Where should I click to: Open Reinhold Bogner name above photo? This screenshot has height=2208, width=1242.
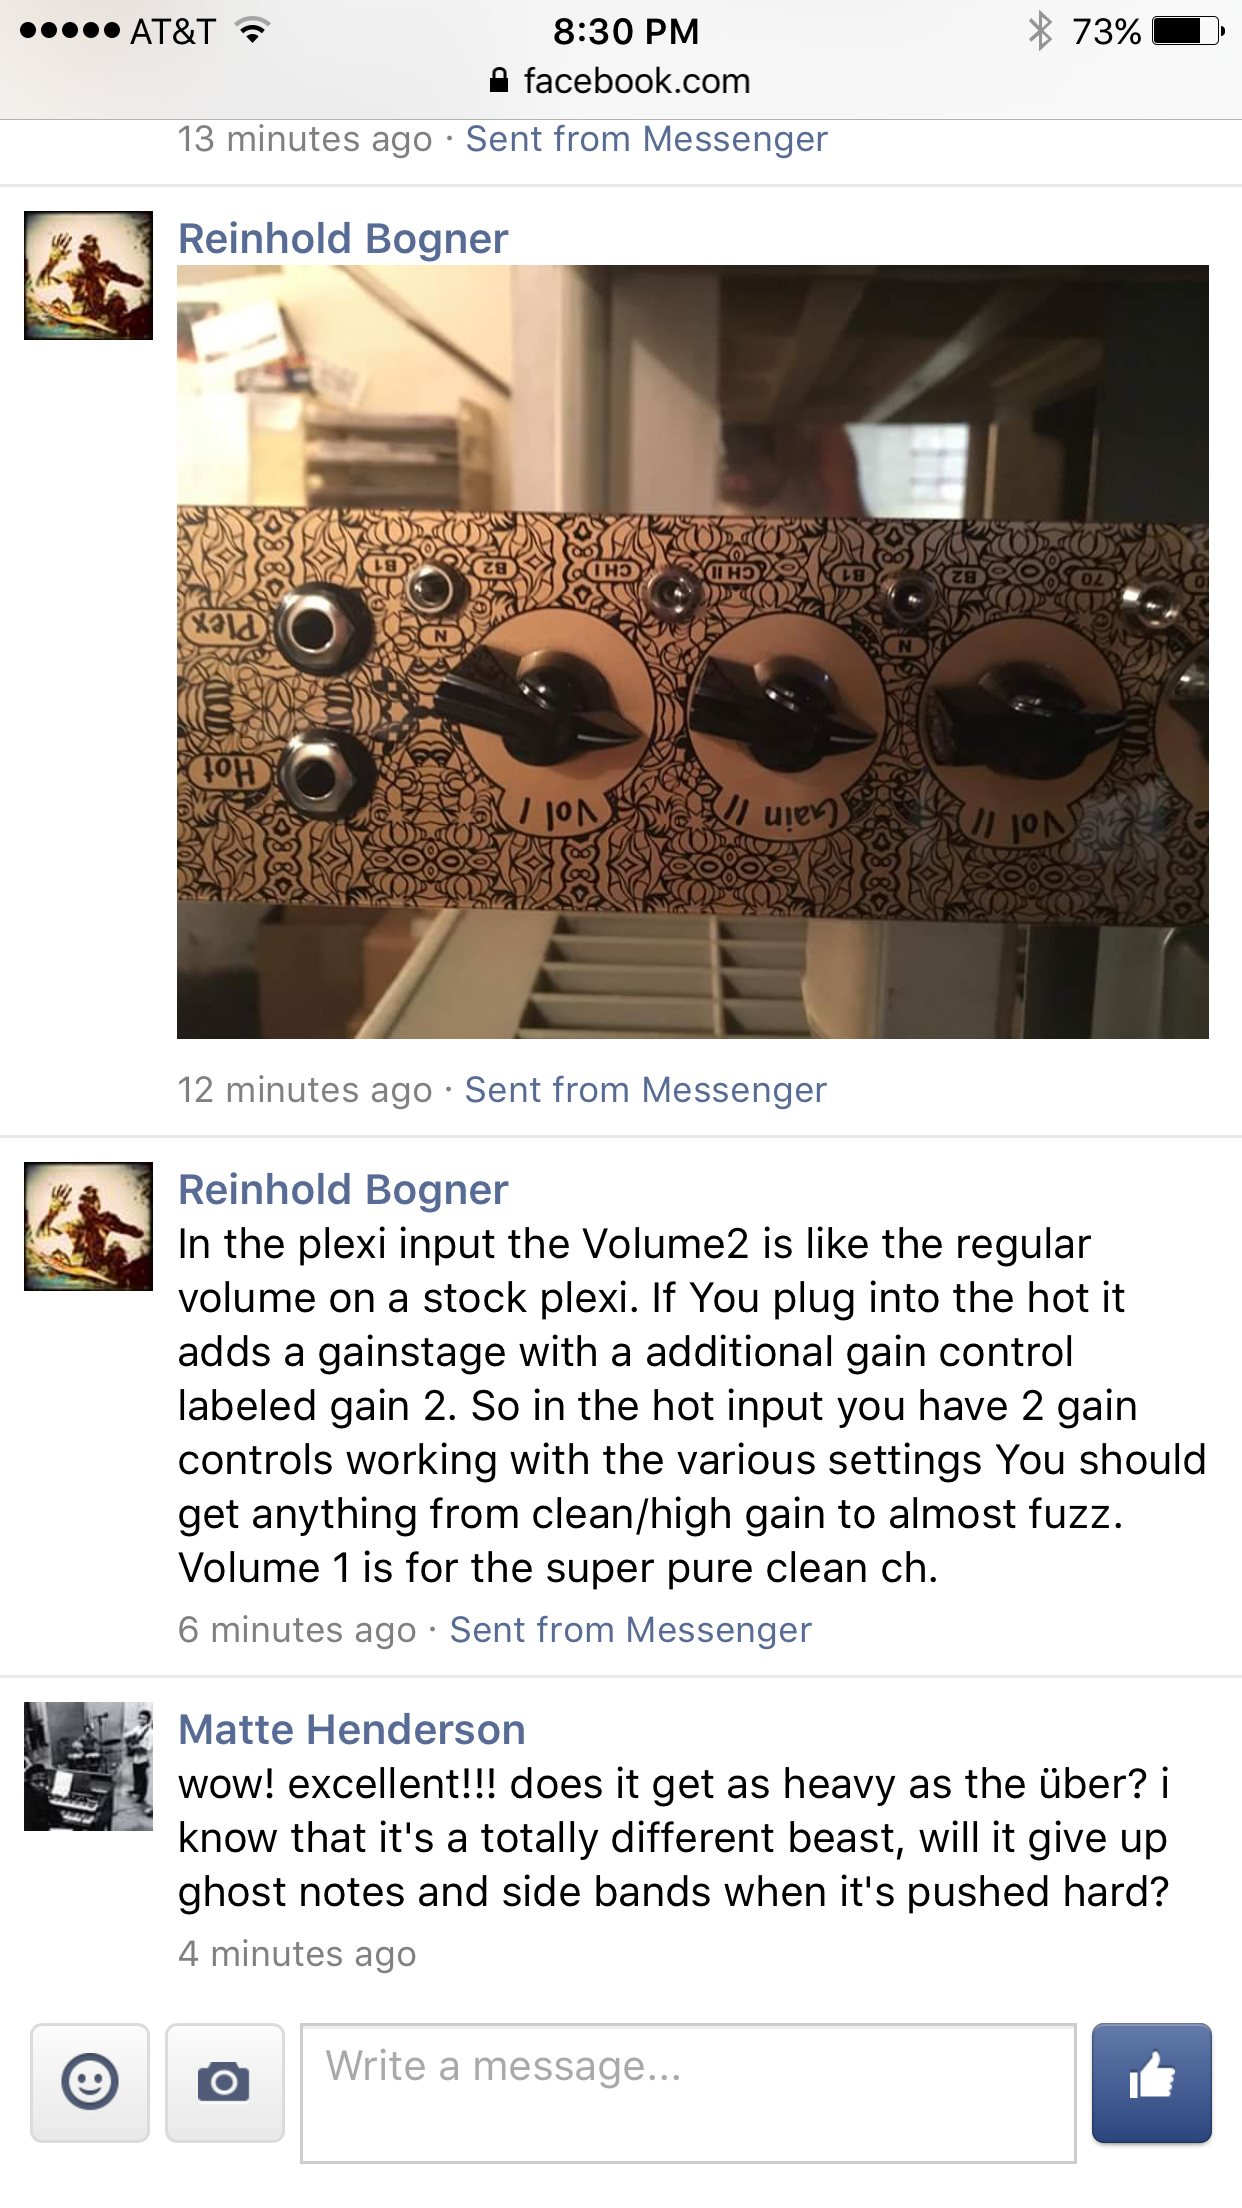(x=343, y=239)
